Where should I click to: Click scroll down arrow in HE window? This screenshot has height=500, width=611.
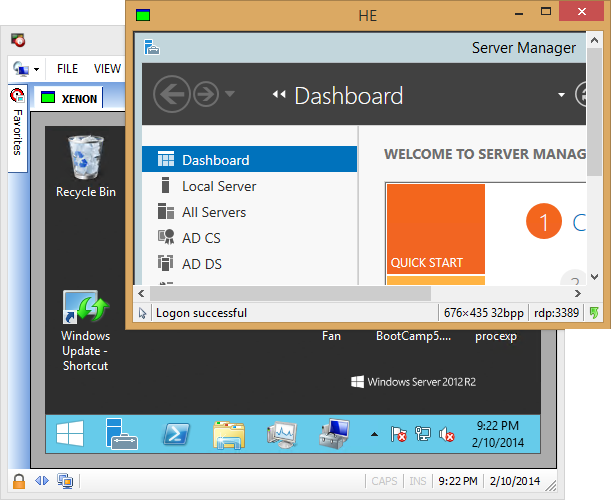click(x=594, y=277)
